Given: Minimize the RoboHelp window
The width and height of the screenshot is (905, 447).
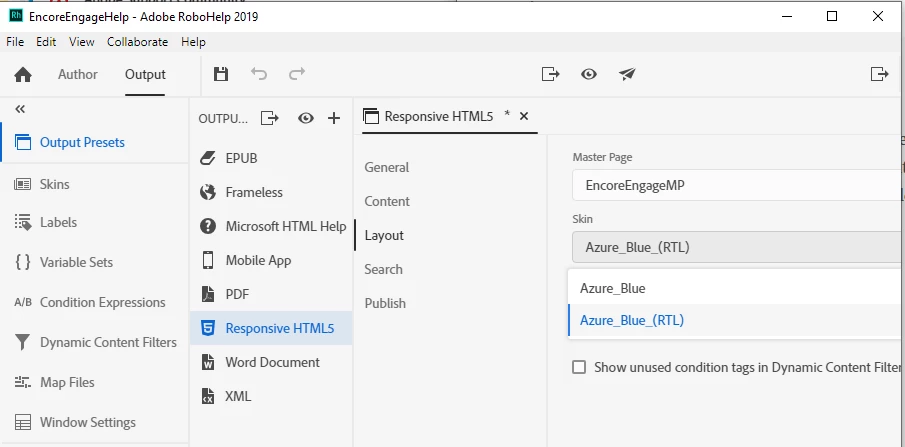Looking at the screenshot, I should [786, 16].
